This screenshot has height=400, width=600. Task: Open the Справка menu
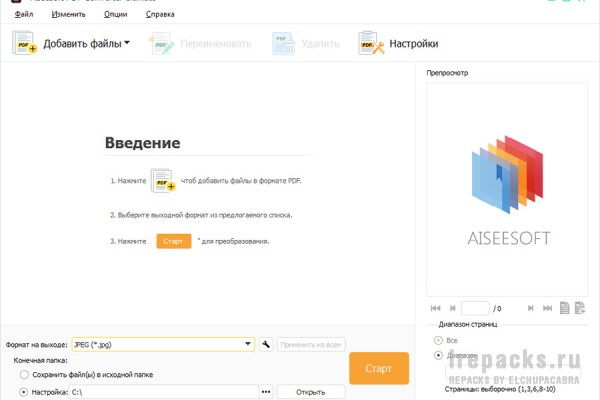pos(160,14)
